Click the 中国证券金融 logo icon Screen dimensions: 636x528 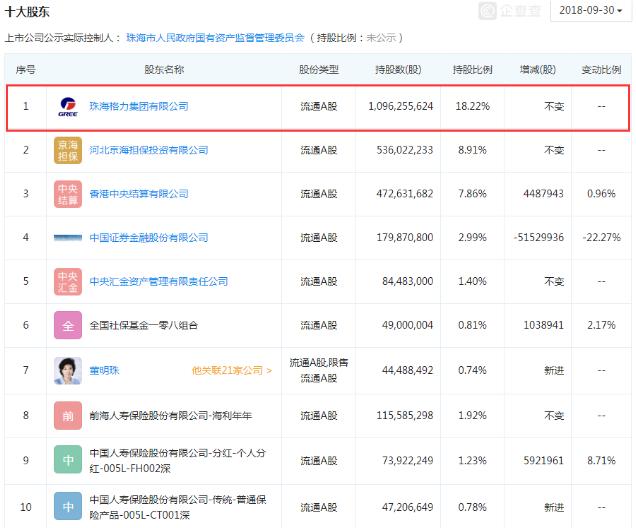pos(68,238)
